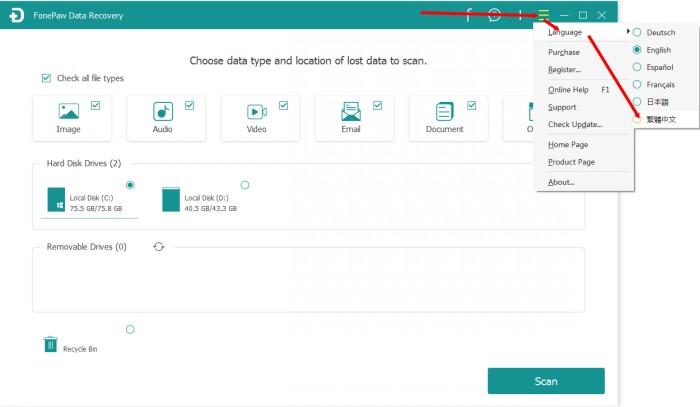Open the Facebook share icon in title bar
Image resolution: width=700 pixels, height=407 pixels.
468,15
